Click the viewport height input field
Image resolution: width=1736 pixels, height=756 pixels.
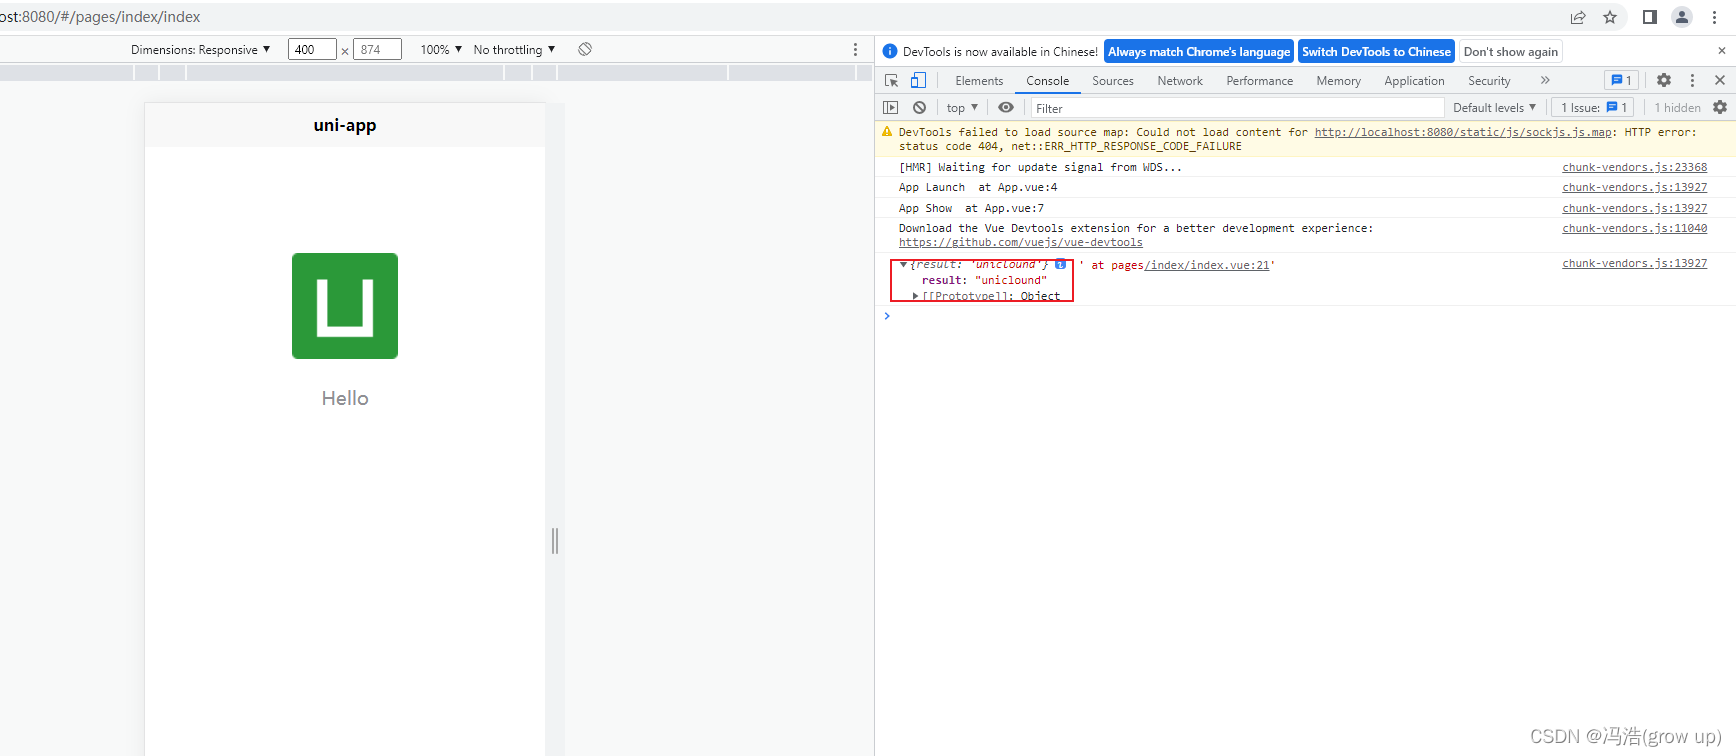(377, 49)
